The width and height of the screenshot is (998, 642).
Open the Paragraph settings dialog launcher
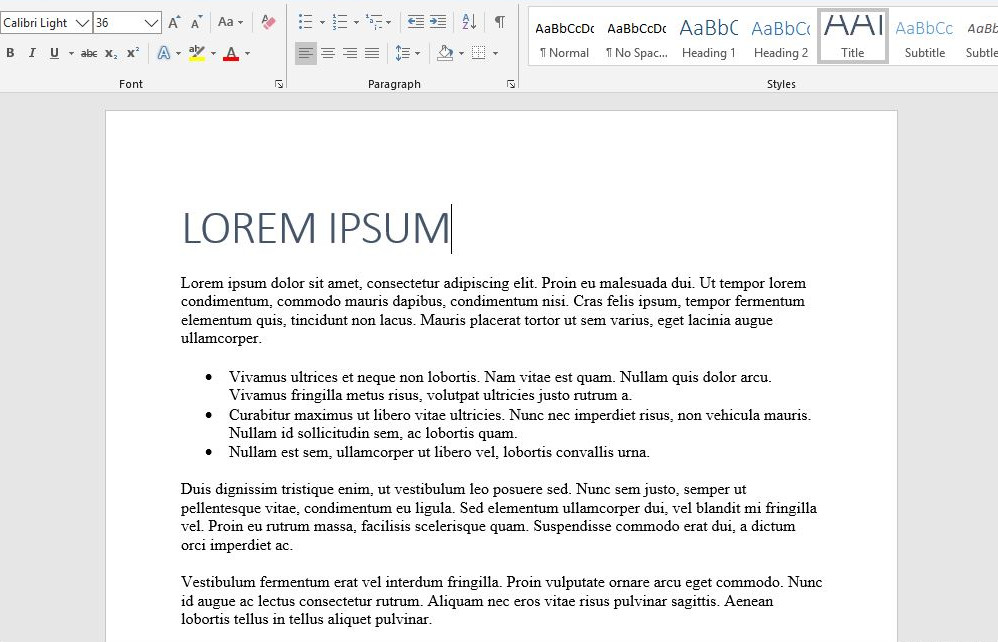pos(511,85)
